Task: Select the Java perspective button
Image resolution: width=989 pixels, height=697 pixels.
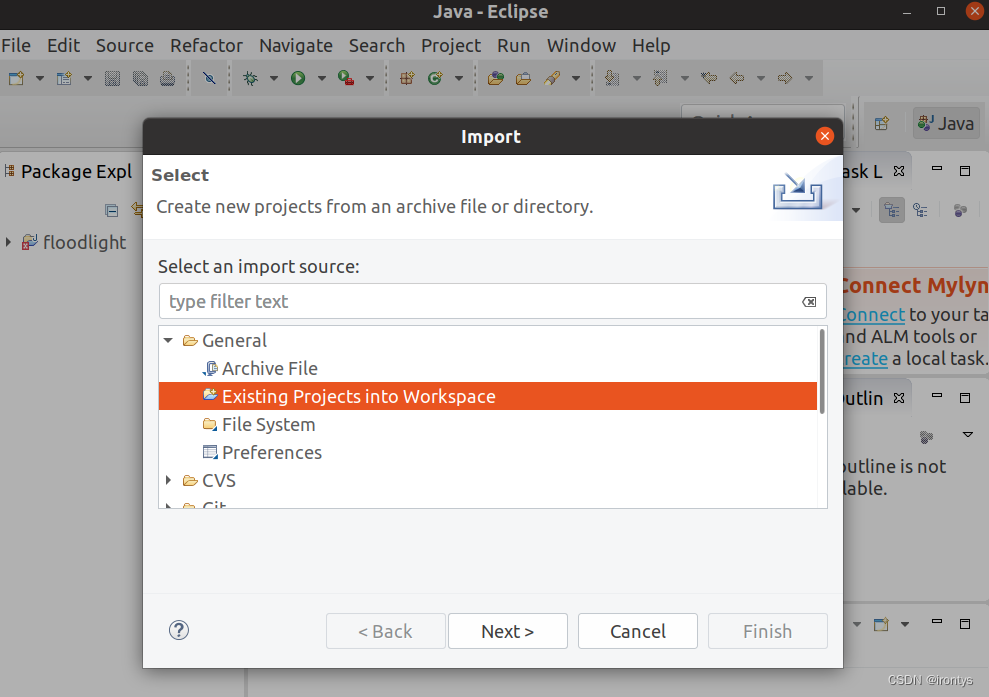Action: tap(946, 123)
